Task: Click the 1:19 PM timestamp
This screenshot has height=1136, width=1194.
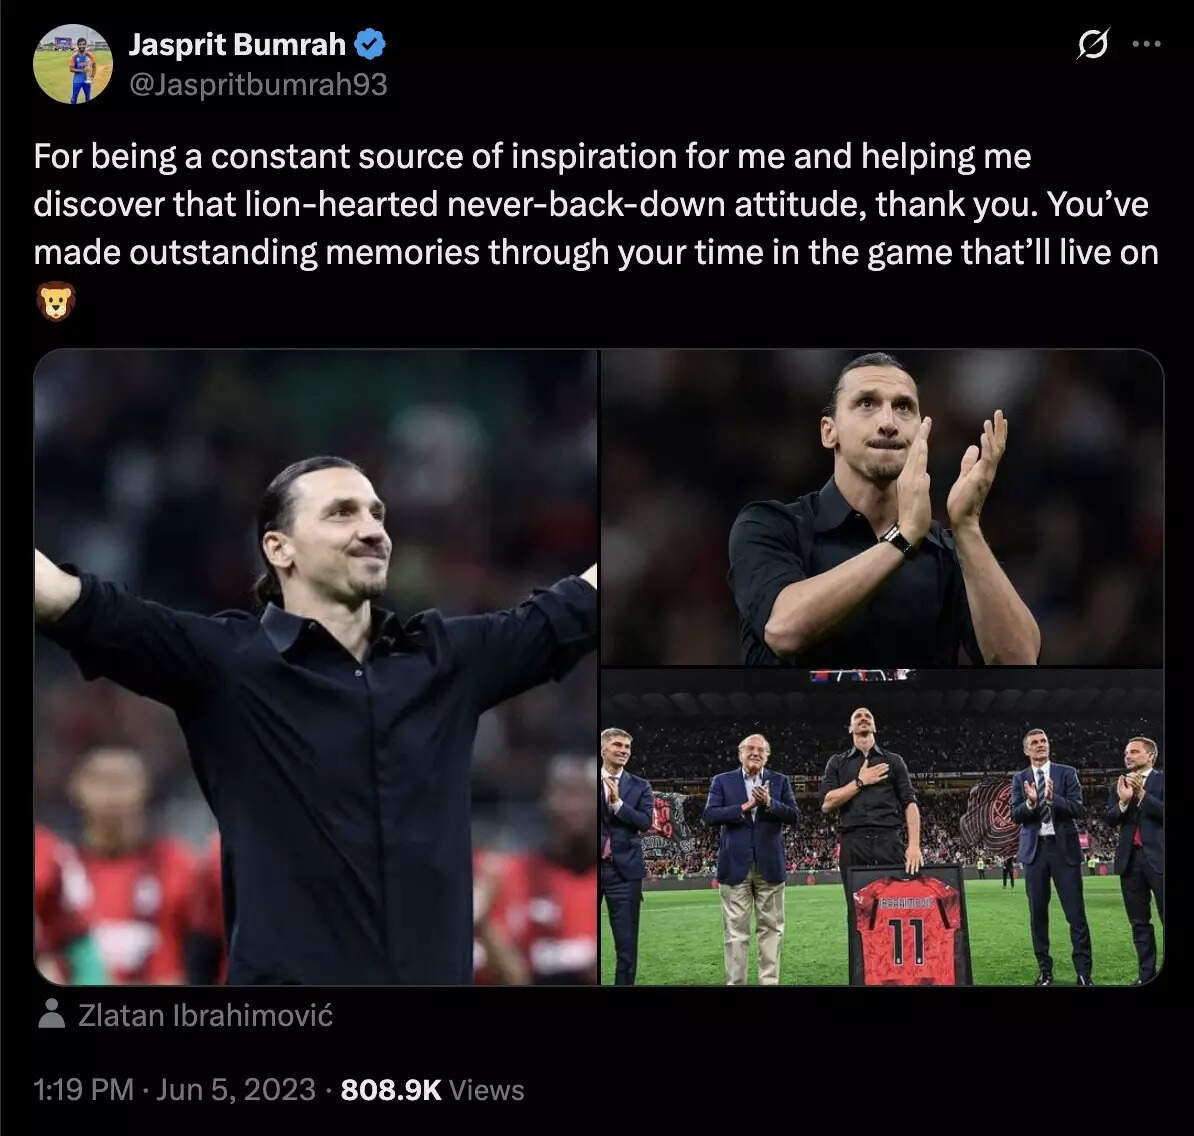Action: (x=83, y=1090)
